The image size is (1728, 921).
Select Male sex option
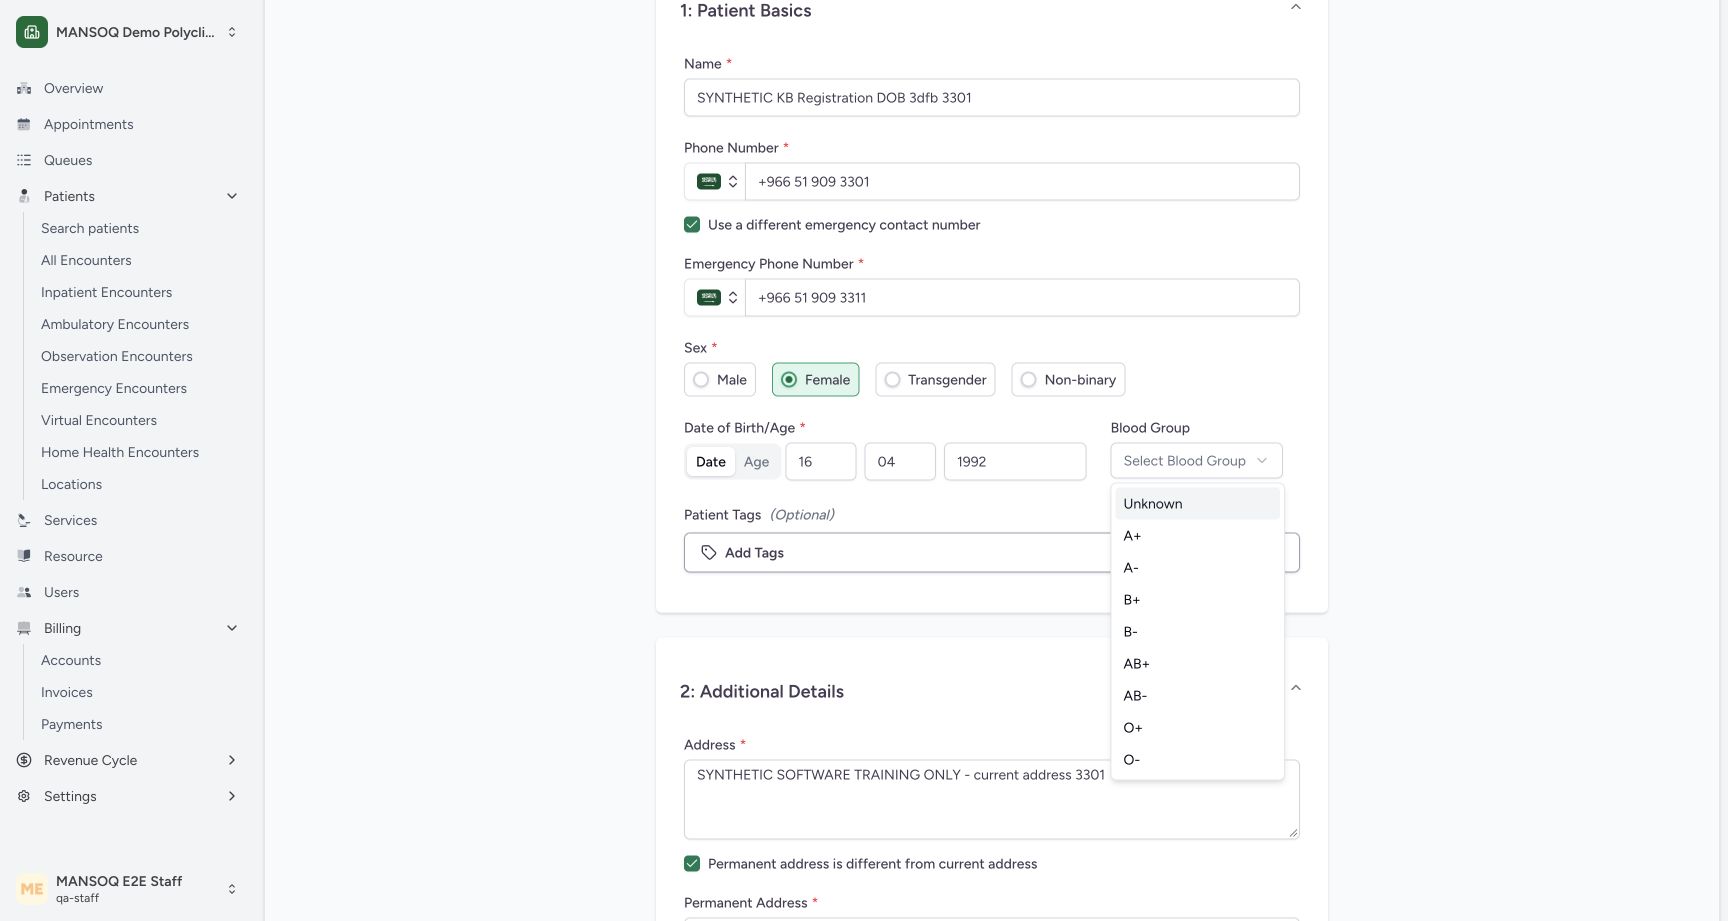point(720,380)
